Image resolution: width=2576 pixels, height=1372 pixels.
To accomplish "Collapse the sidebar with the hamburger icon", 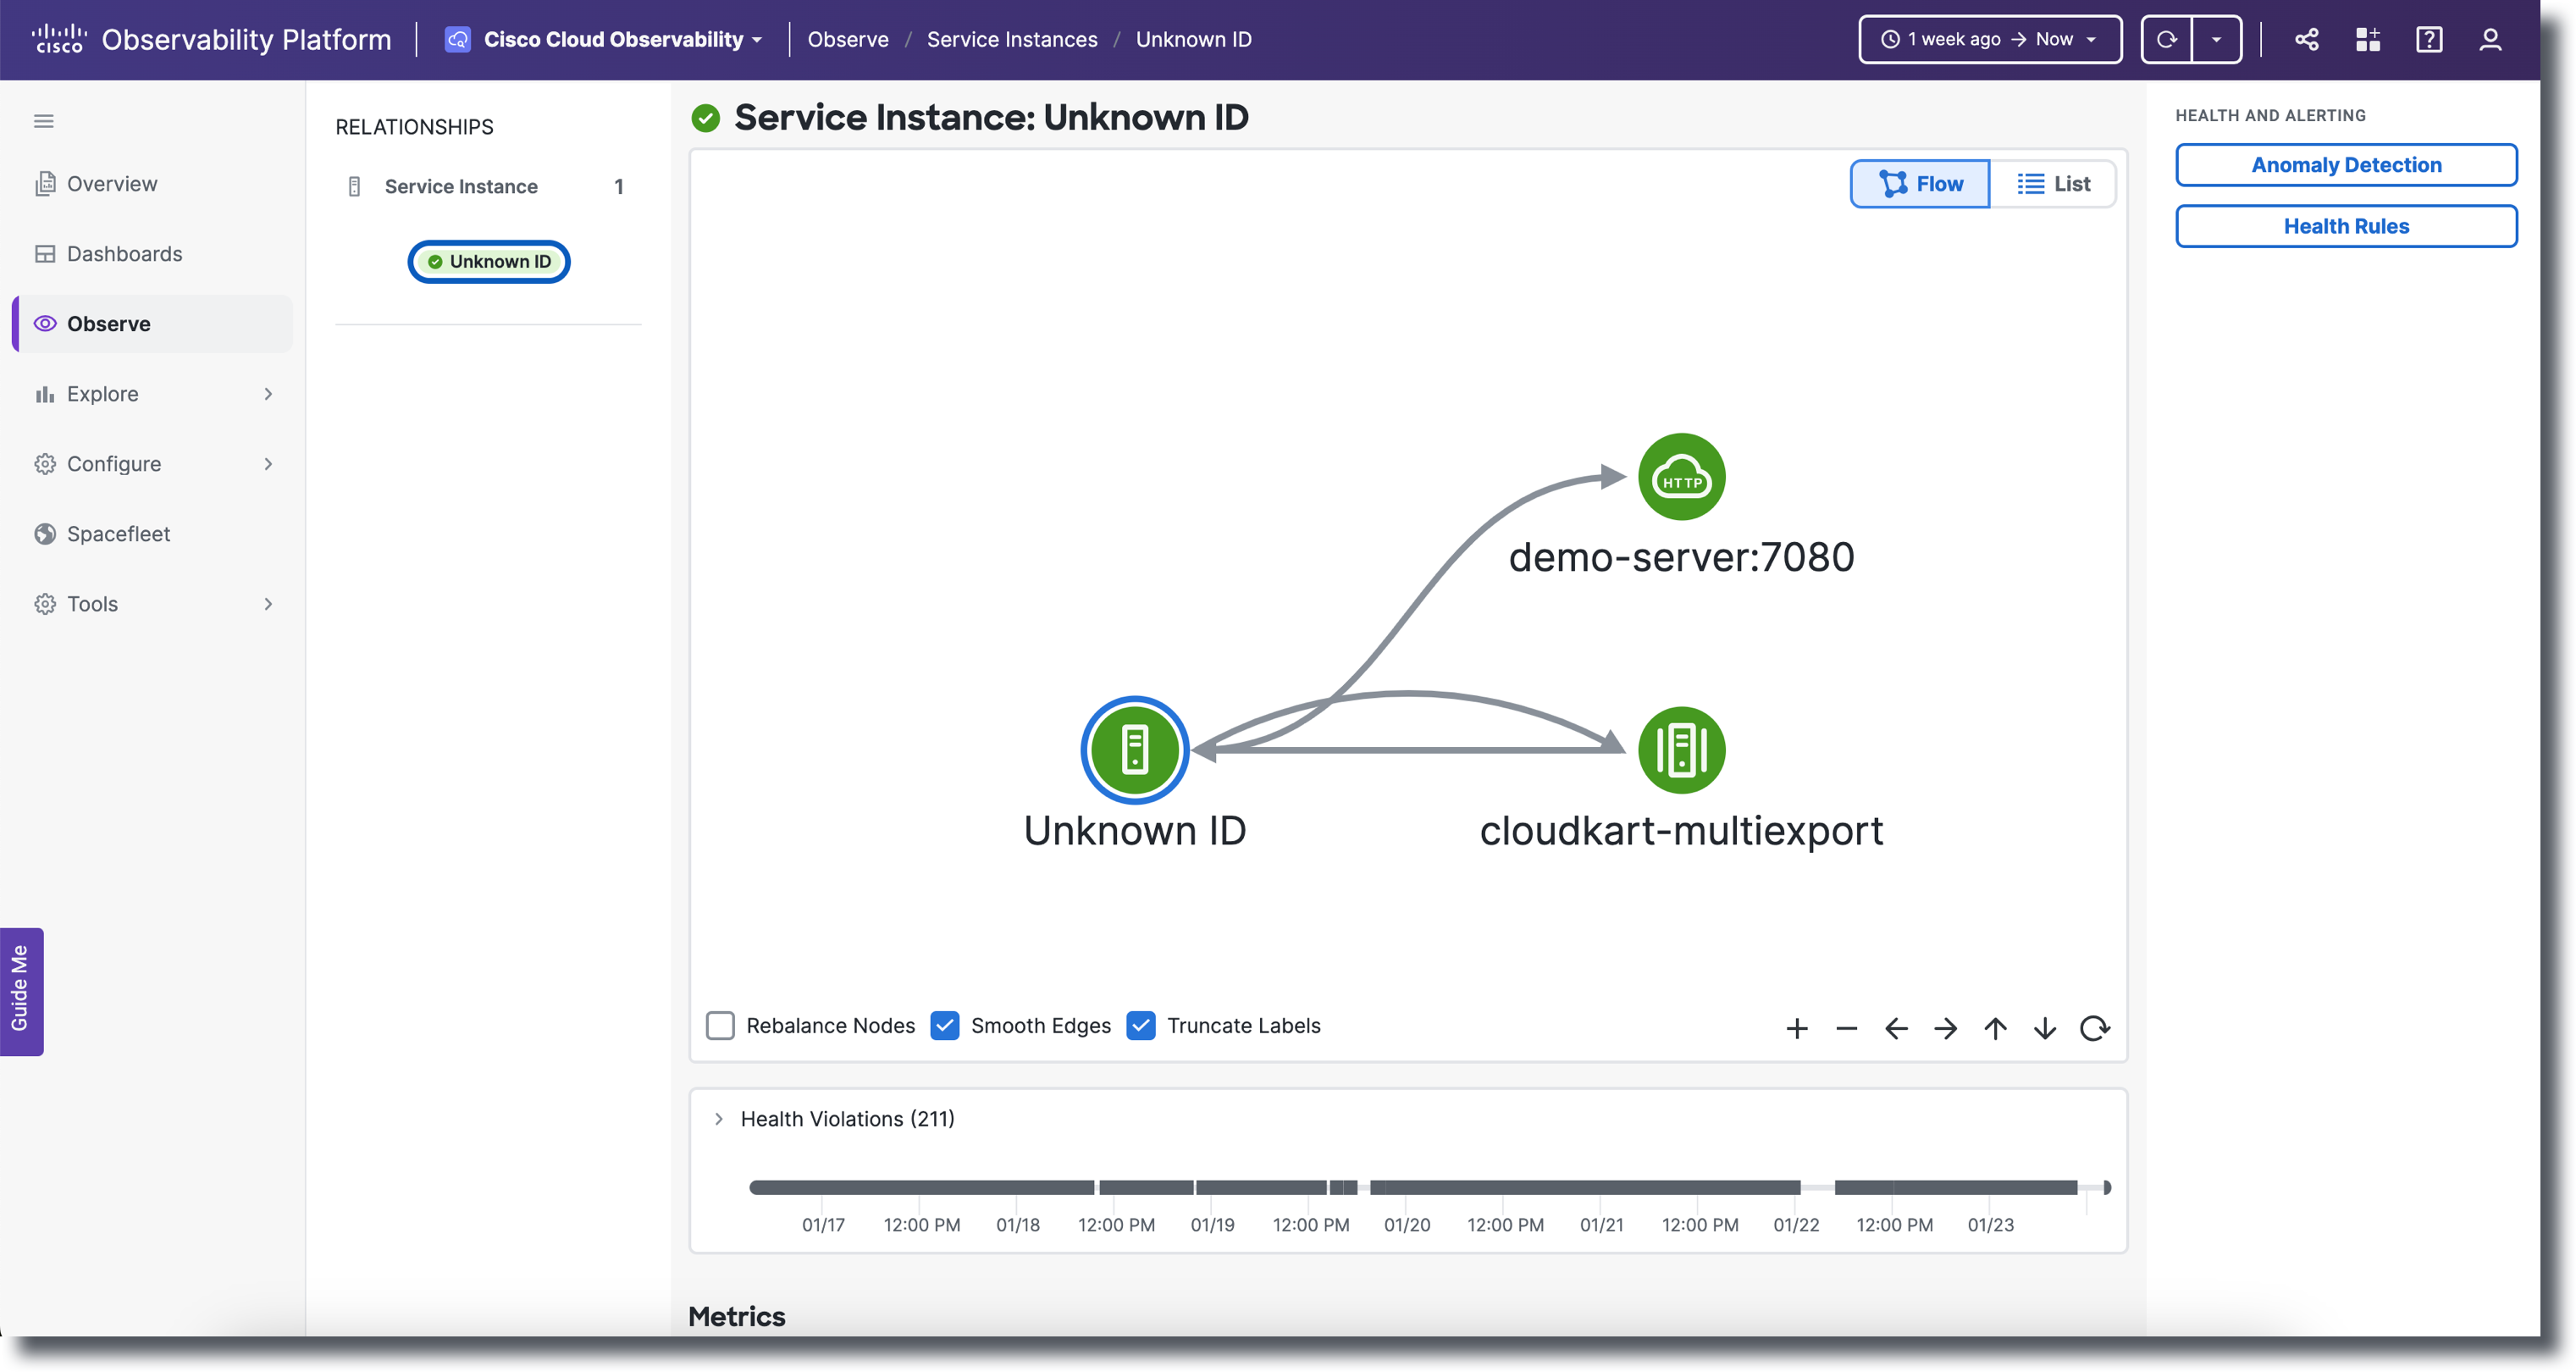I will click(44, 121).
